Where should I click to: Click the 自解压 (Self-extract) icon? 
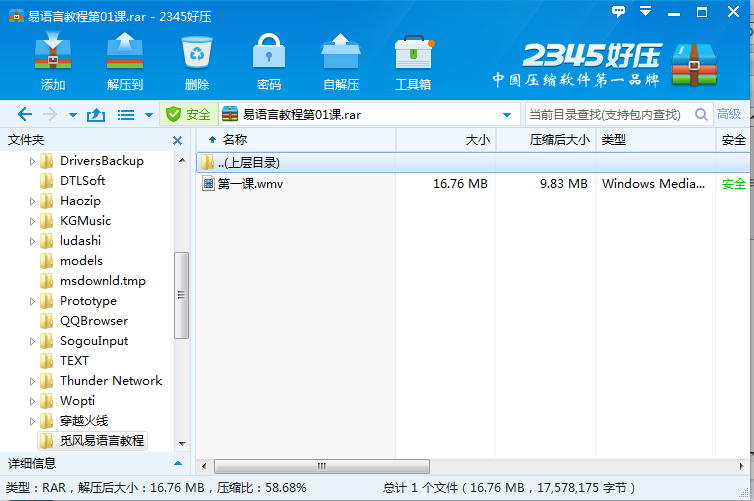pos(341,61)
